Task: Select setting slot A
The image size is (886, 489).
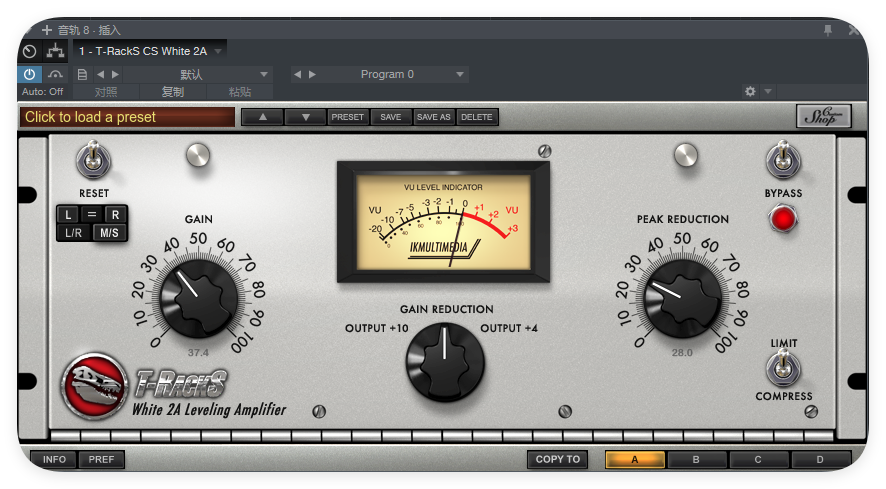Action: (635, 460)
